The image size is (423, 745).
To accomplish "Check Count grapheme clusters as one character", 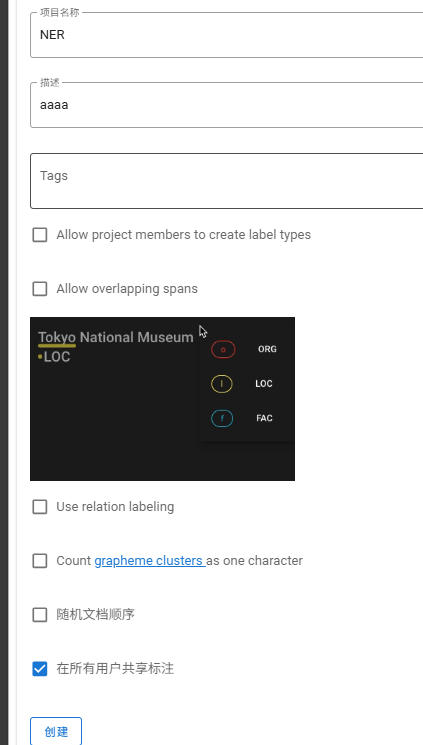I will pos(40,561).
